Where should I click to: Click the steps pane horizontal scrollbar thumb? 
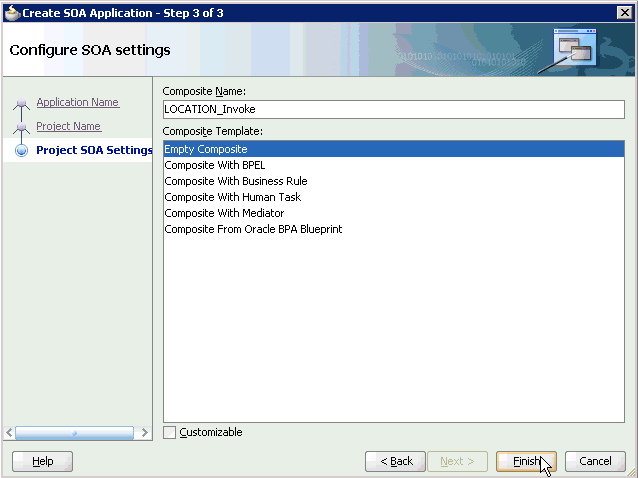coord(74,433)
